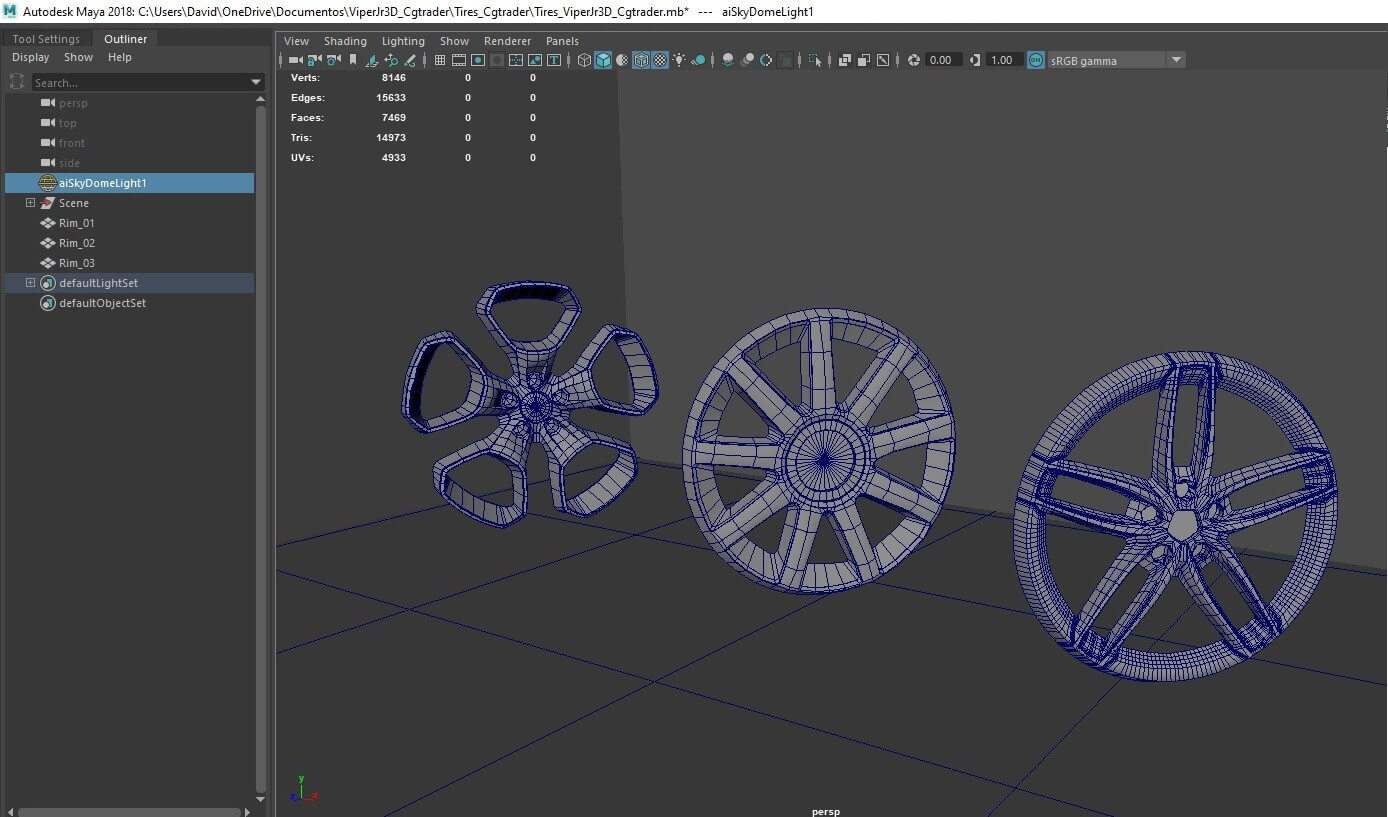Image resolution: width=1388 pixels, height=817 pixels.
Task: Click the Rim_02 mesh icon in Outliner
Action: 47,243
